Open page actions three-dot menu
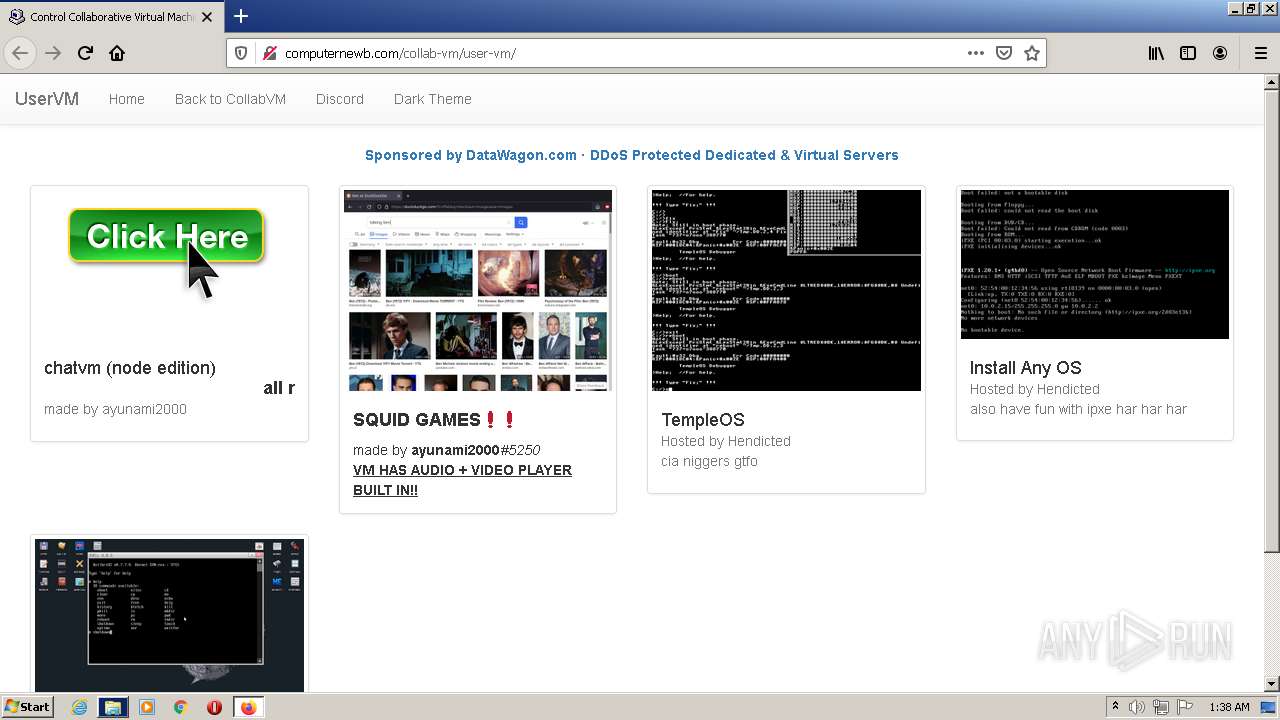This screenshot has width=1280, height=720. tap(976, 53)
